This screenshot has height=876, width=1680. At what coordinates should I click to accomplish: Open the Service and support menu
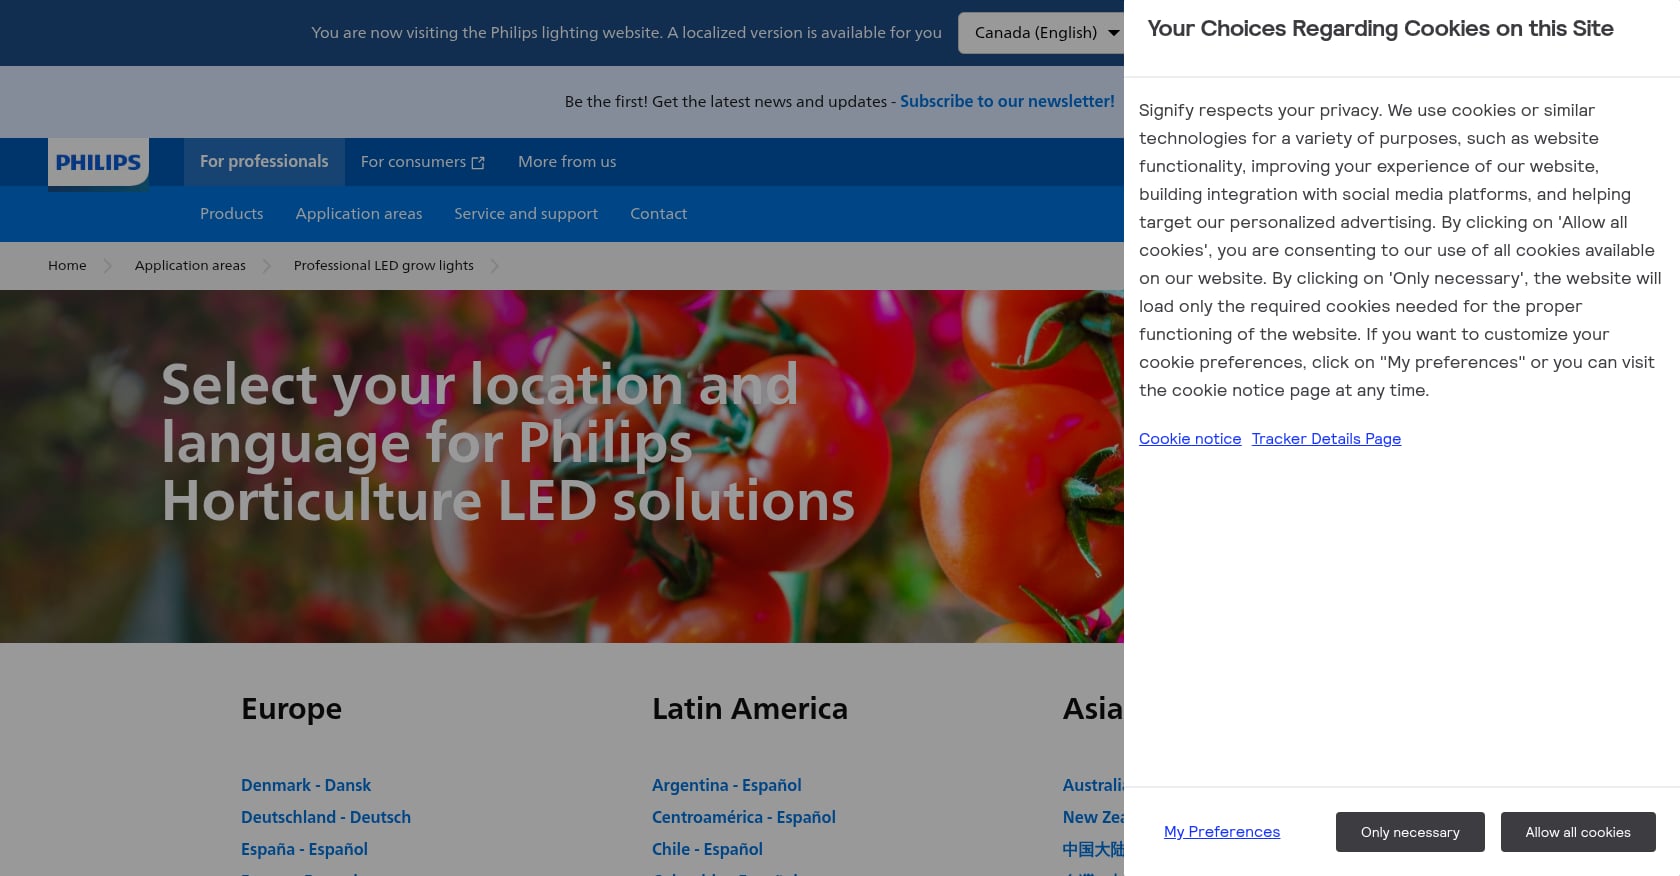(526, 214)
